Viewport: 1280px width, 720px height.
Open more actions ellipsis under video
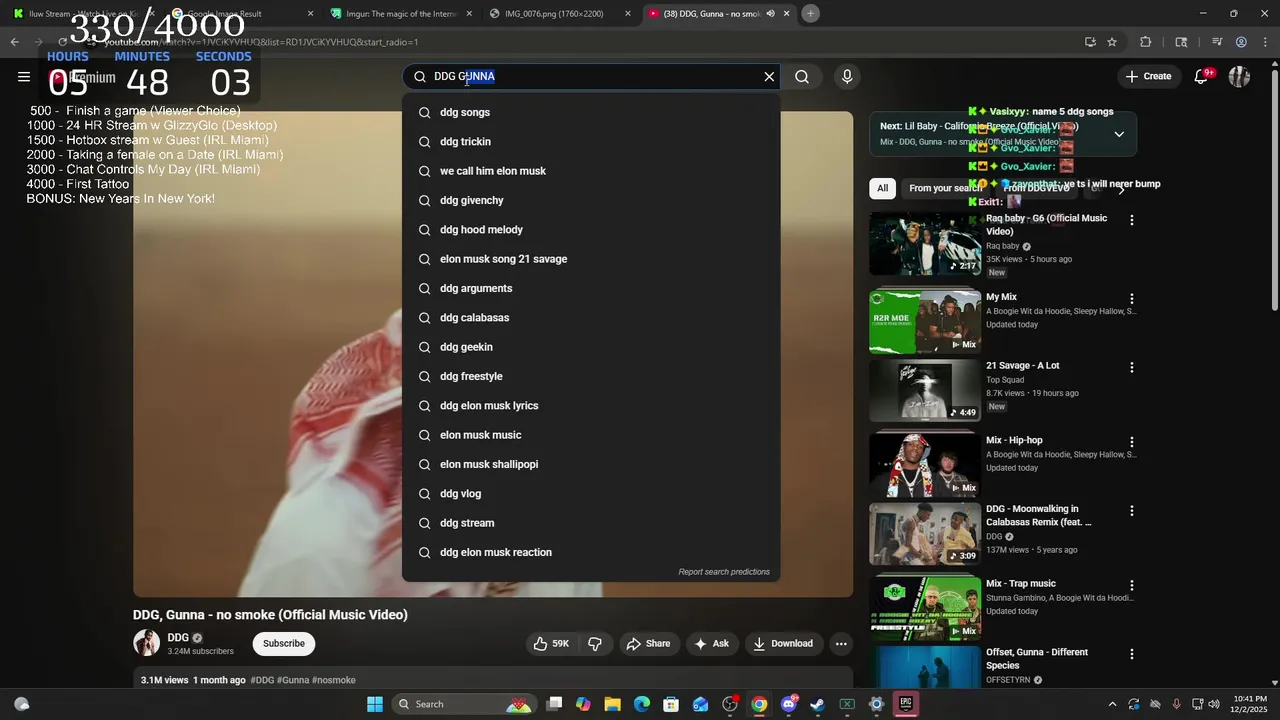click(x=841, y=643)
